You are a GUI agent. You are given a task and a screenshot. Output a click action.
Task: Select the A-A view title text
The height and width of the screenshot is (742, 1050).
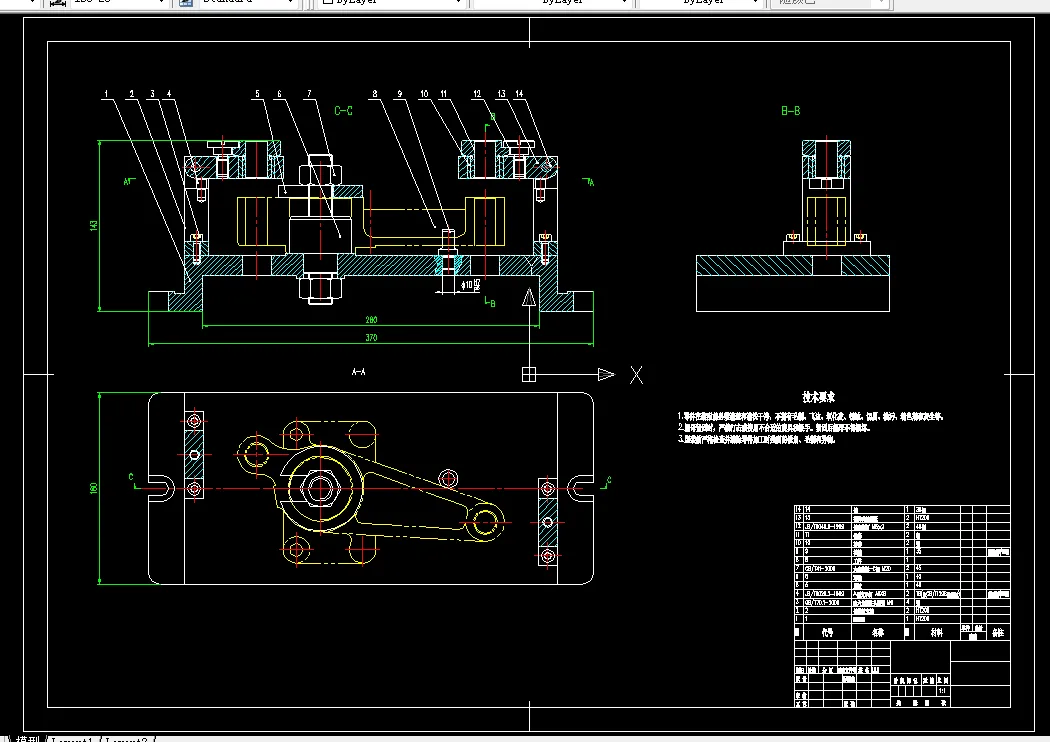tap(358, 372)
